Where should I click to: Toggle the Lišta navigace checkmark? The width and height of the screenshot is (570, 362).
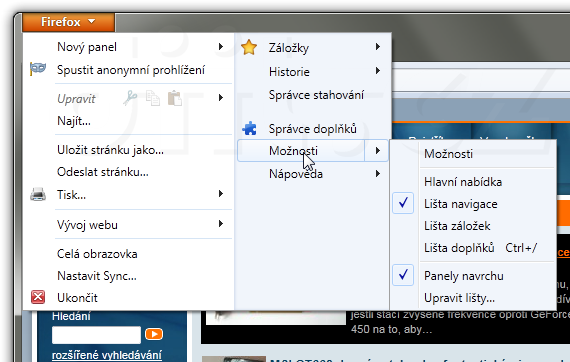coord(403,203)
